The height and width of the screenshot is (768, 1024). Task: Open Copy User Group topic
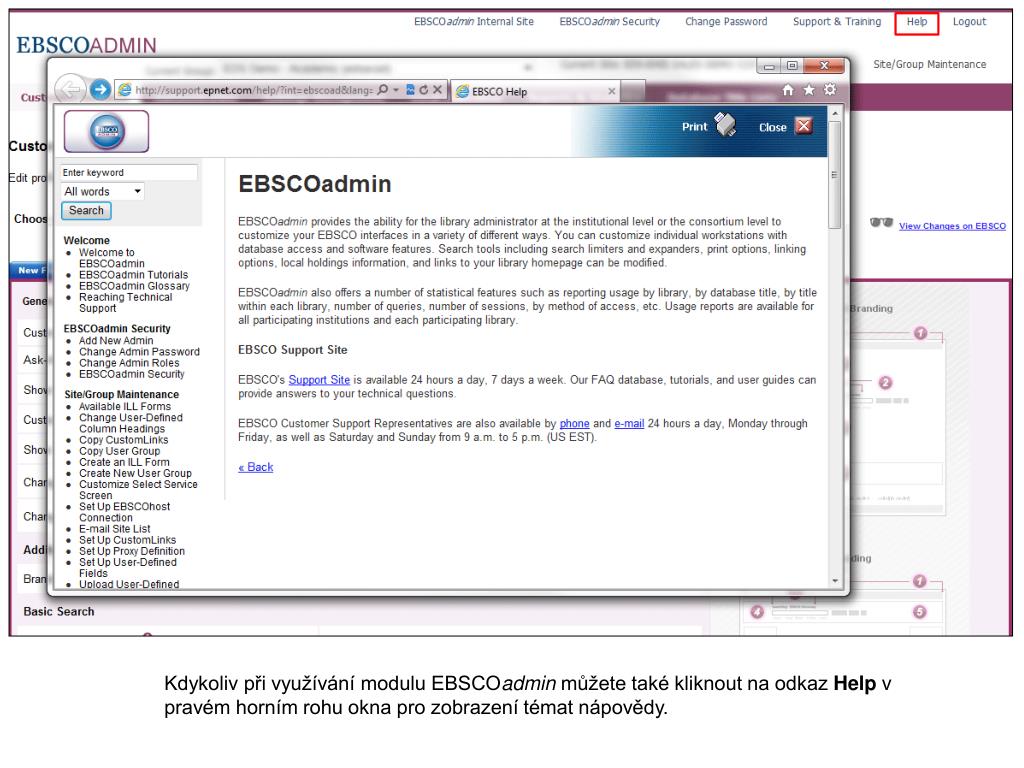(120, 451)
